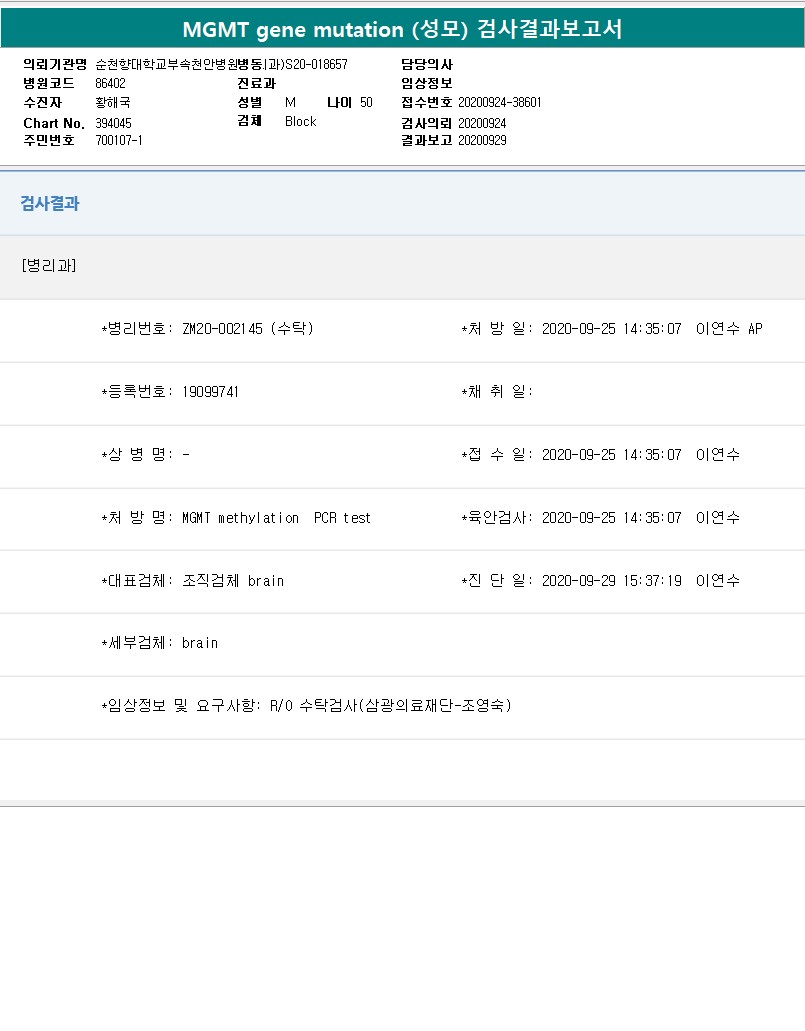
Task: Click 대표검체 조직검체 brain
Action: 193,581
